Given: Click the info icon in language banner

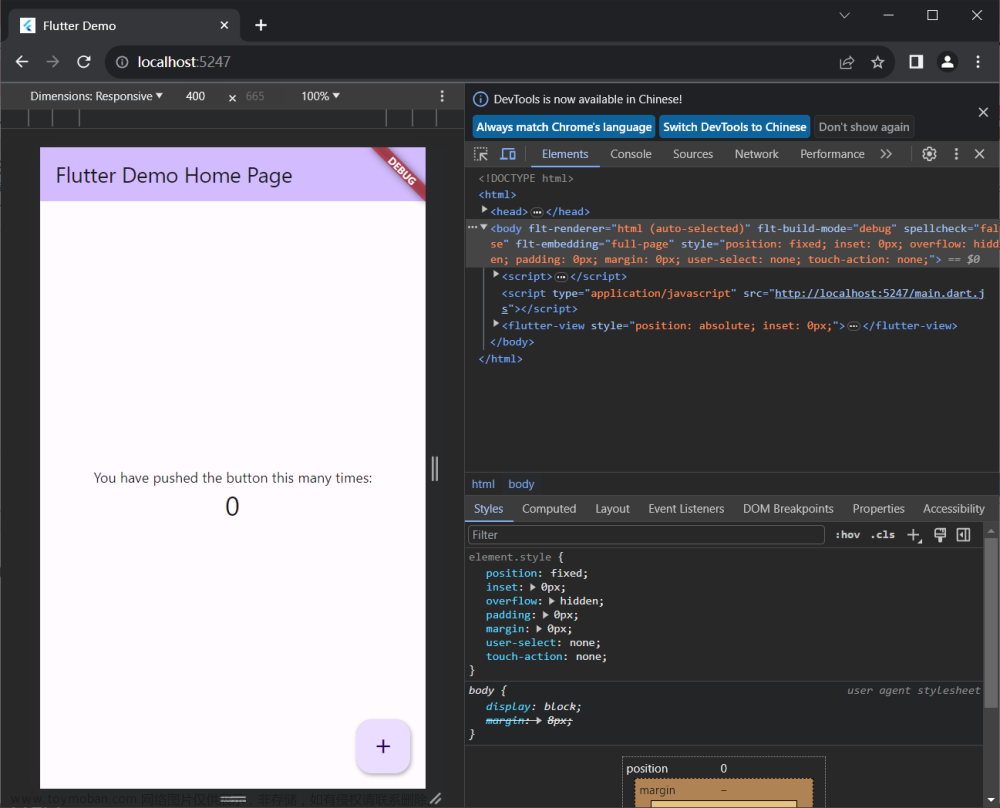Looking at the screenshot, I should [481, 99].
